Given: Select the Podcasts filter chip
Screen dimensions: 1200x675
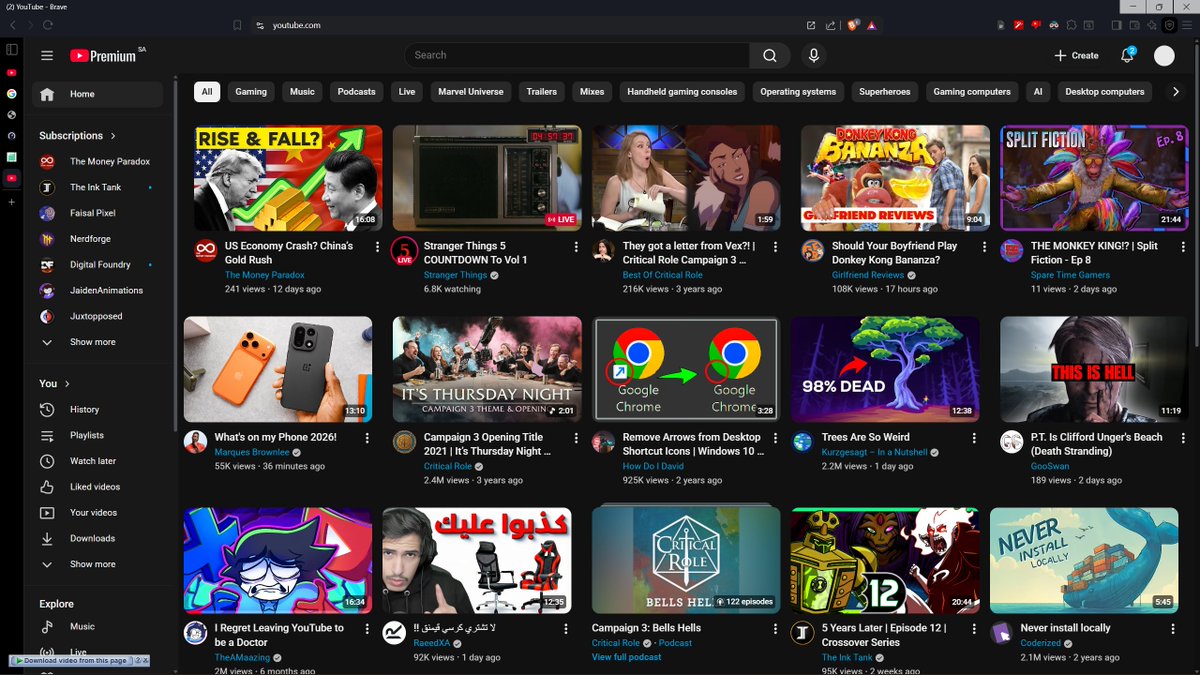Looking at the screenshot, I should (x=356, y=92).
